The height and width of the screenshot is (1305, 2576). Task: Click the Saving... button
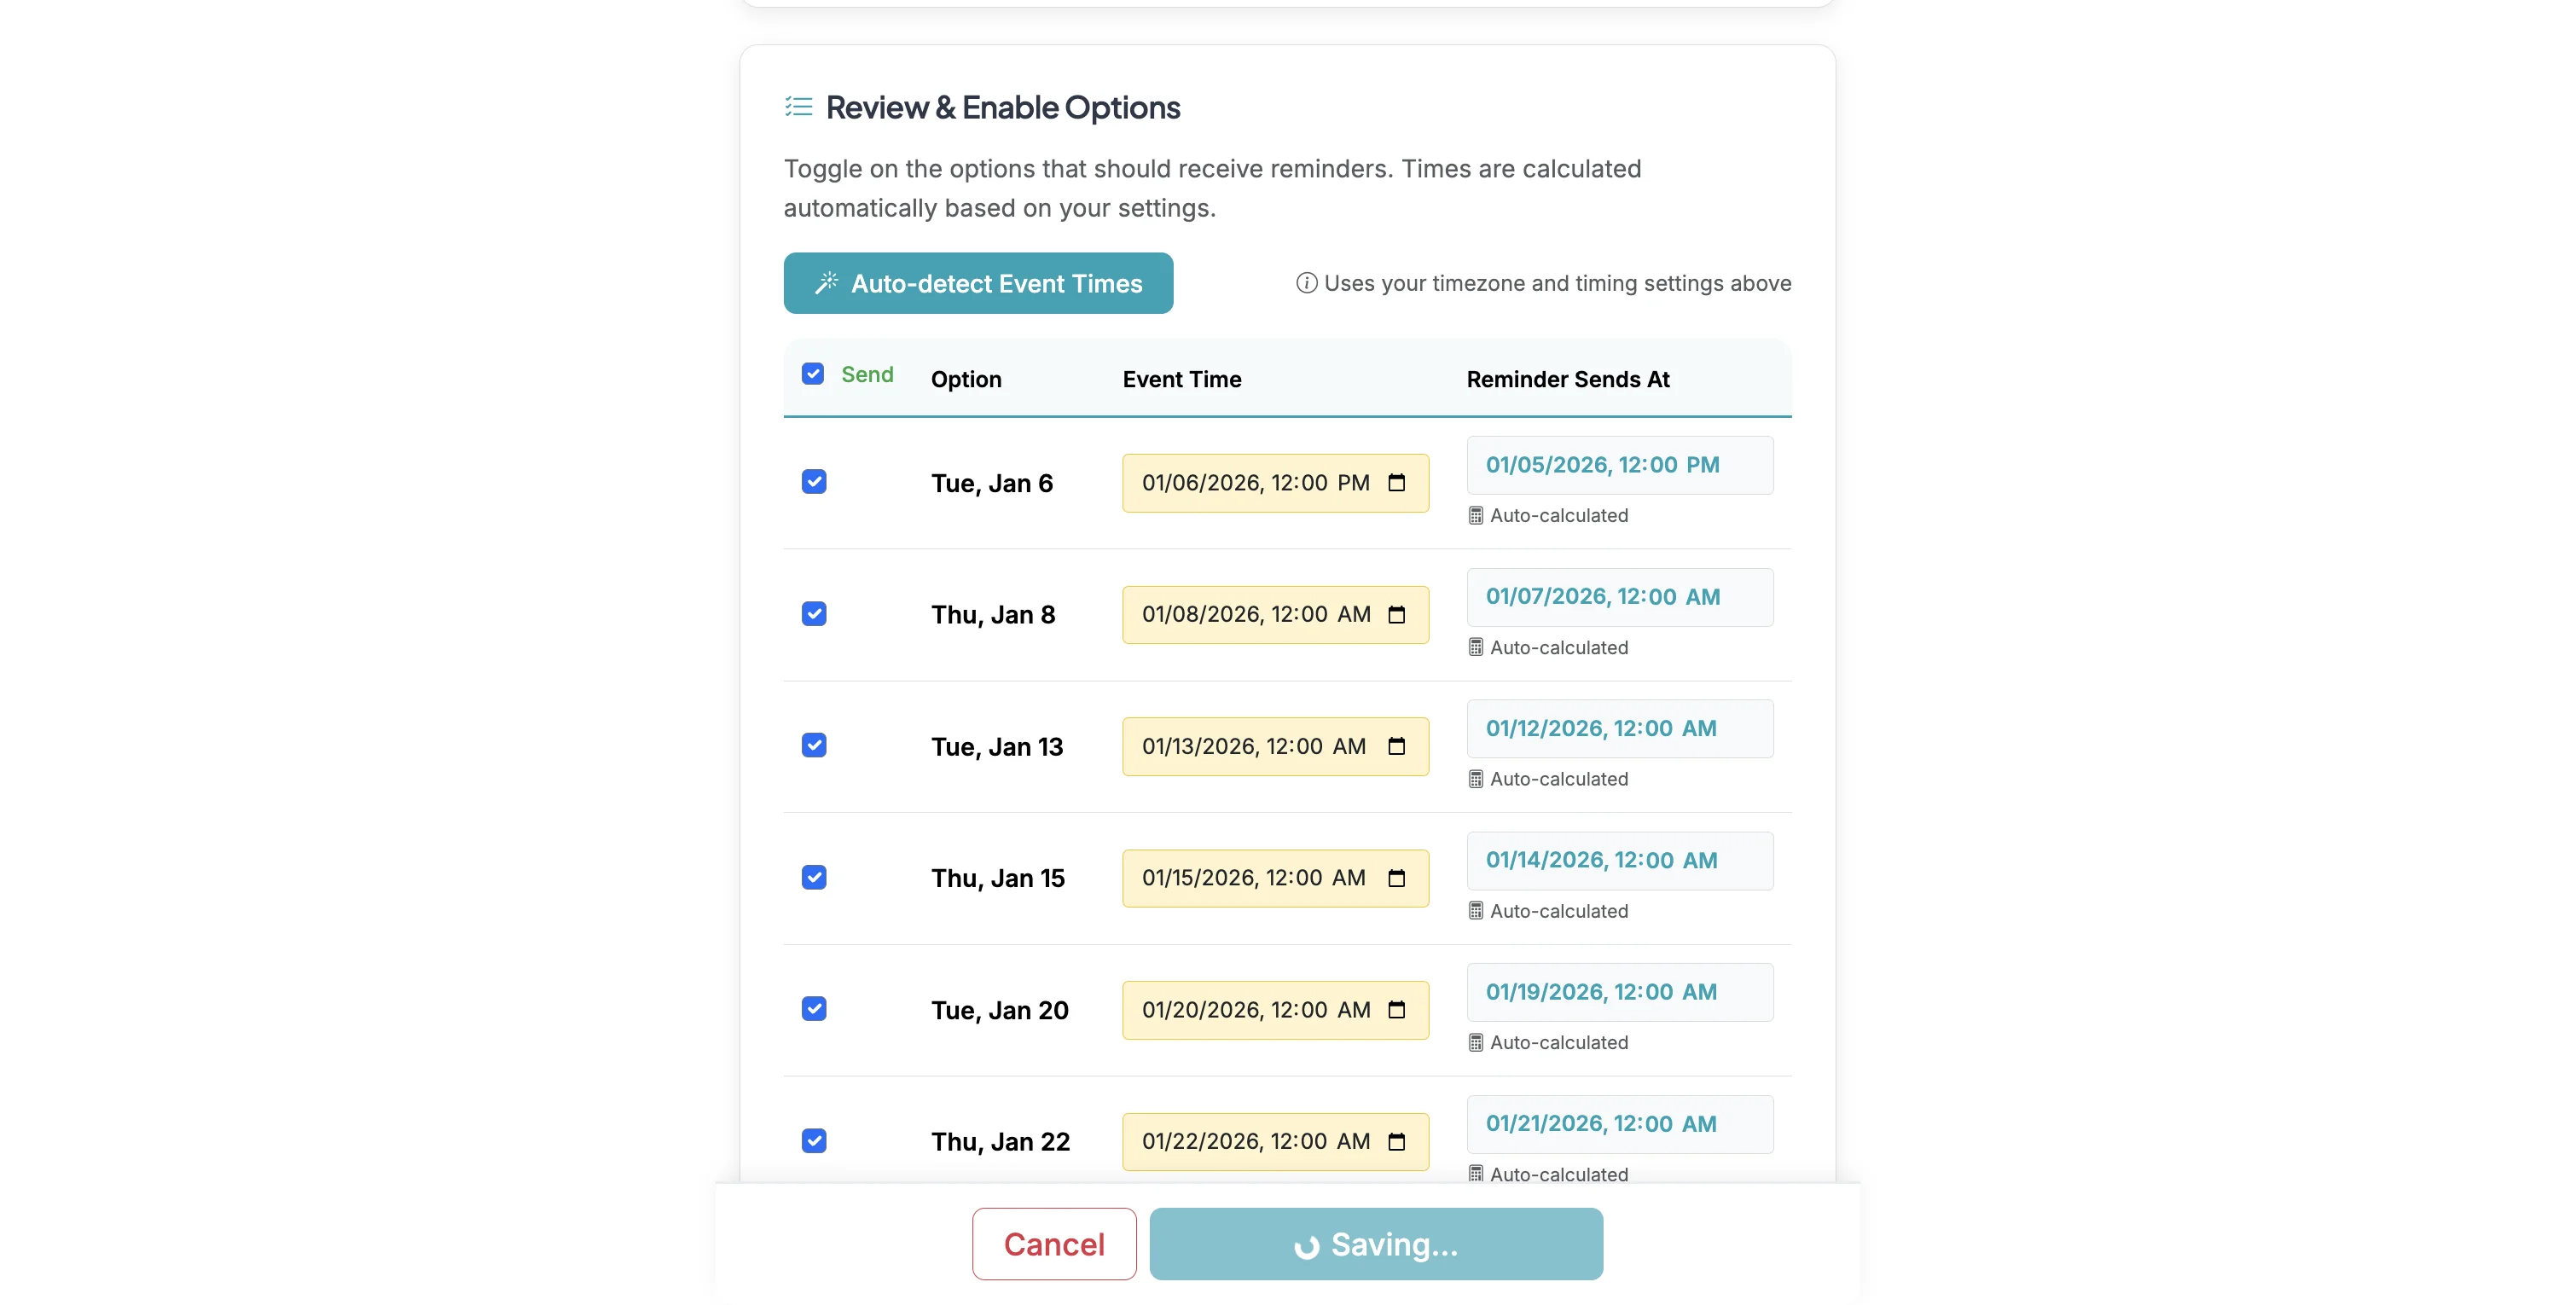coord(1377,1245)
